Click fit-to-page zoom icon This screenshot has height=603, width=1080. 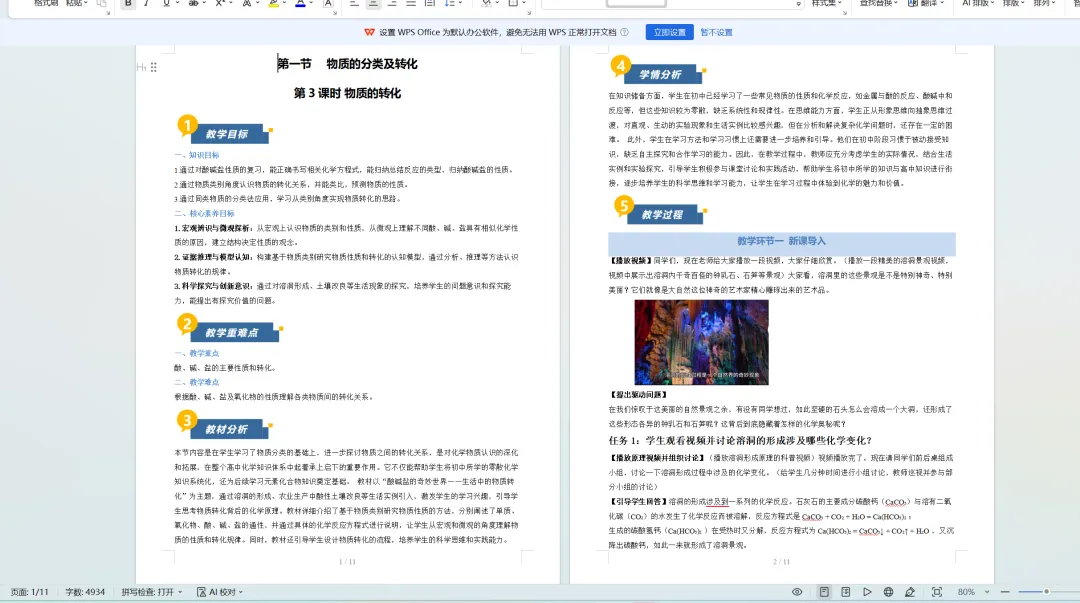[x=937, y=592]
